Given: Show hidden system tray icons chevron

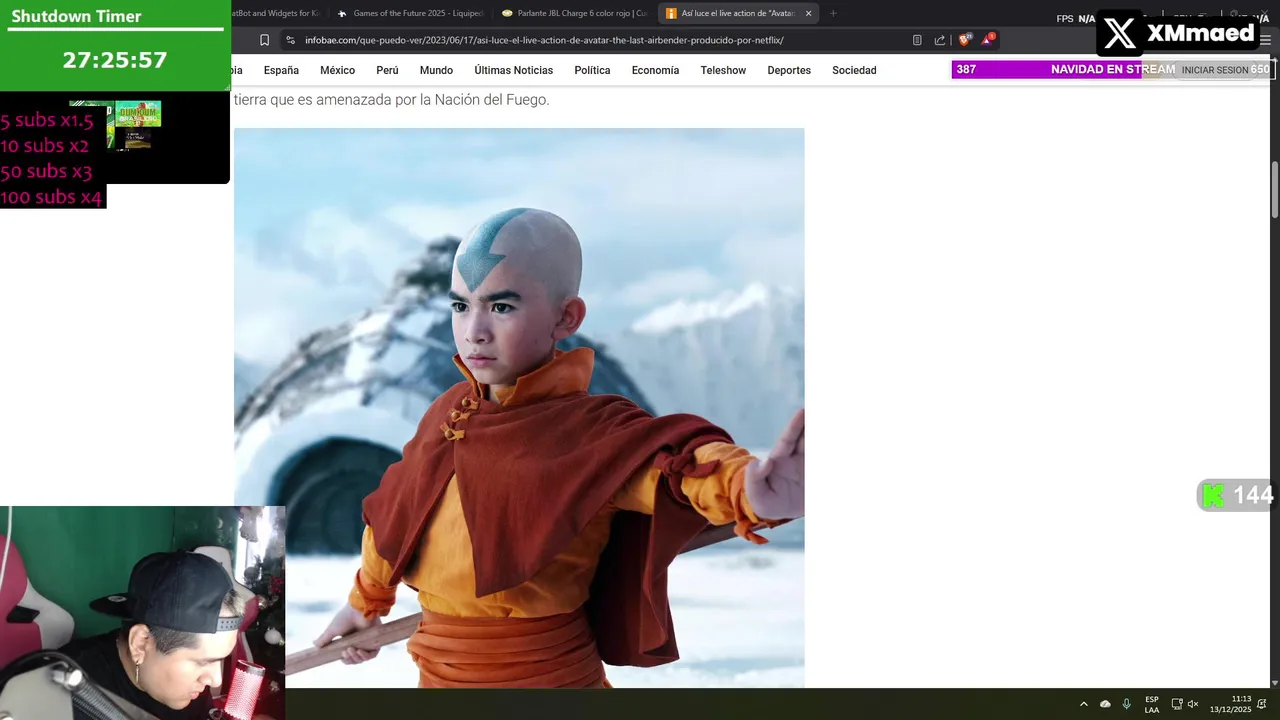Looking at the screenshot, I should click(x=1083, y=704).
